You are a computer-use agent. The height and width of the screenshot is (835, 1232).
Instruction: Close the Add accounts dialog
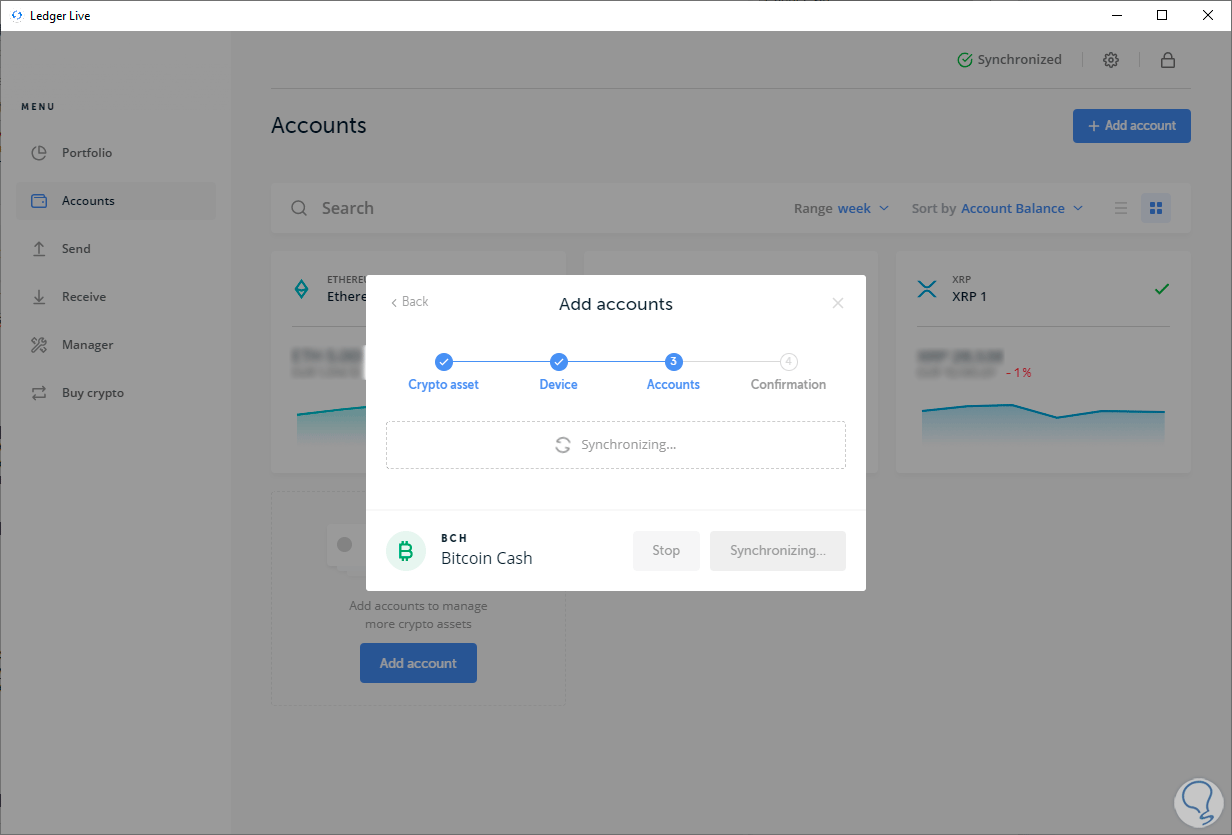[838, 303]
